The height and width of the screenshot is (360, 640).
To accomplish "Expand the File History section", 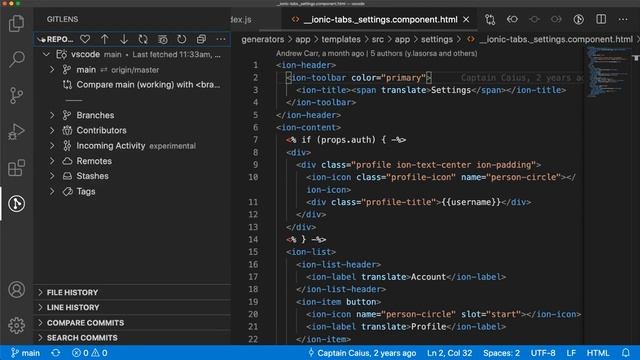I will click(x=133, y=292).
